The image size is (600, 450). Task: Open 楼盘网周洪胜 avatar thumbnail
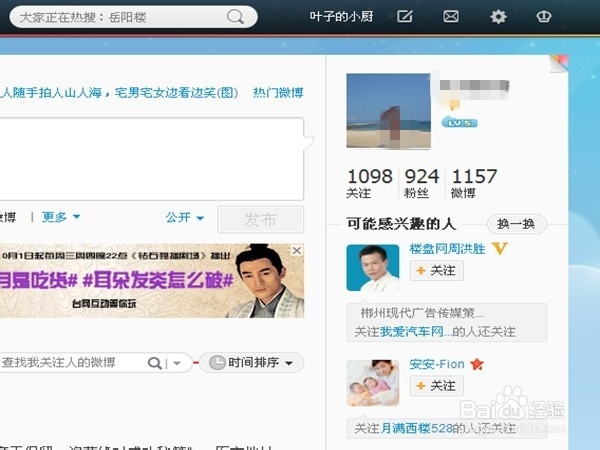(373, 268)
